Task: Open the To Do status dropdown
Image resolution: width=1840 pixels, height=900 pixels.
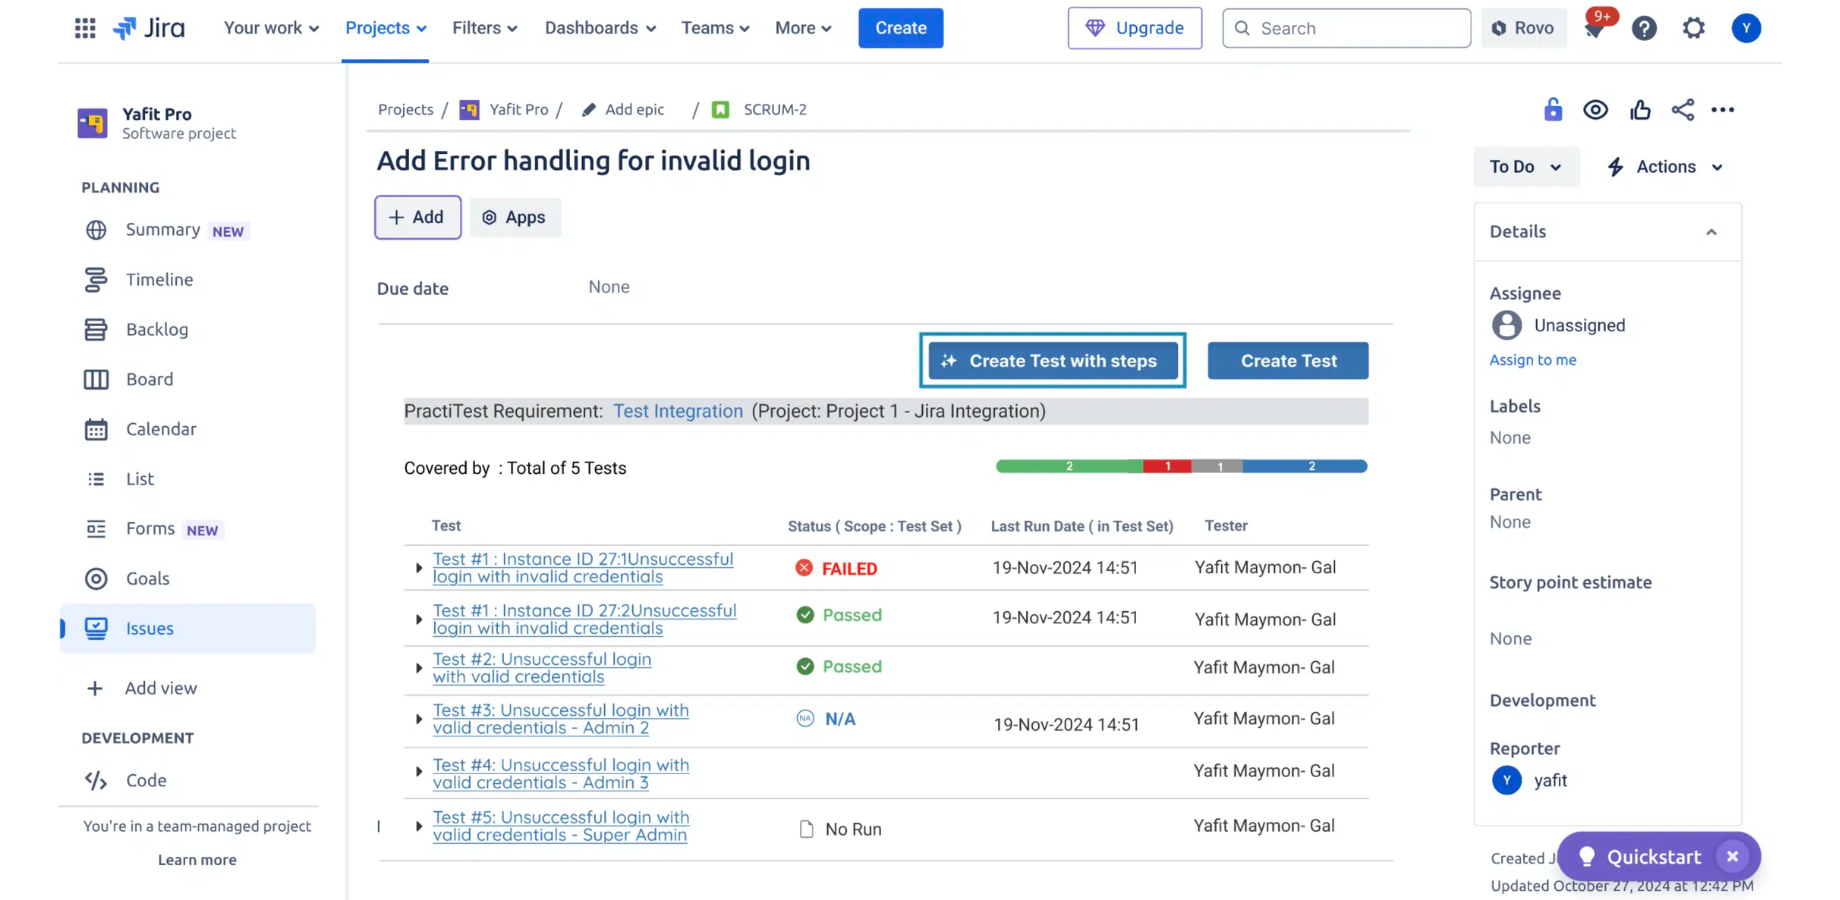Action: (x=1526, y=167)
